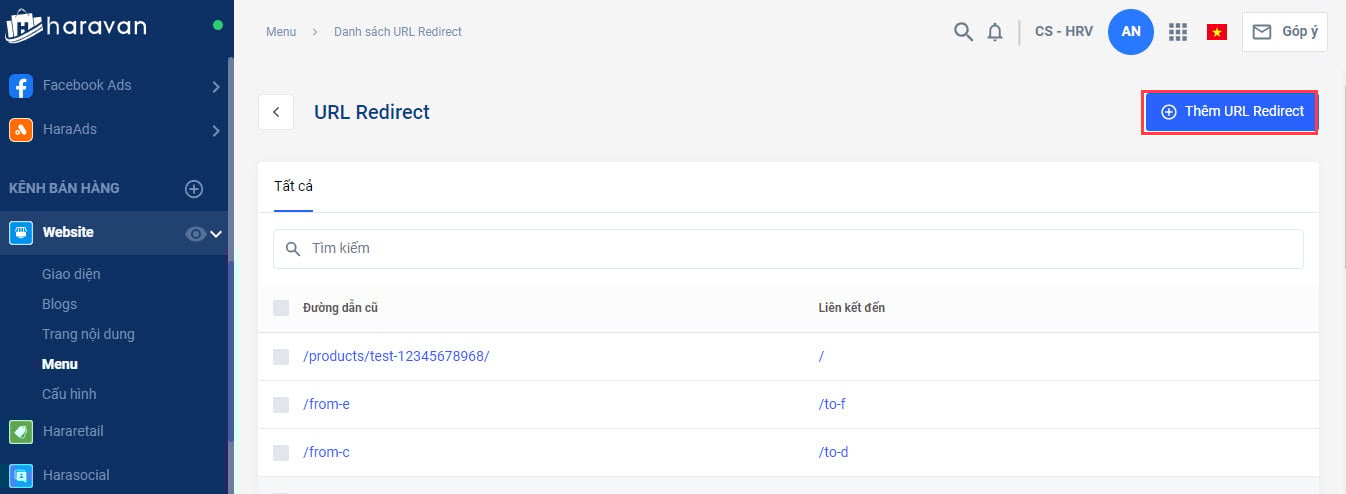Click the Vietnam flag language icon
1346x494 pixels.
tap(1217, 32)
